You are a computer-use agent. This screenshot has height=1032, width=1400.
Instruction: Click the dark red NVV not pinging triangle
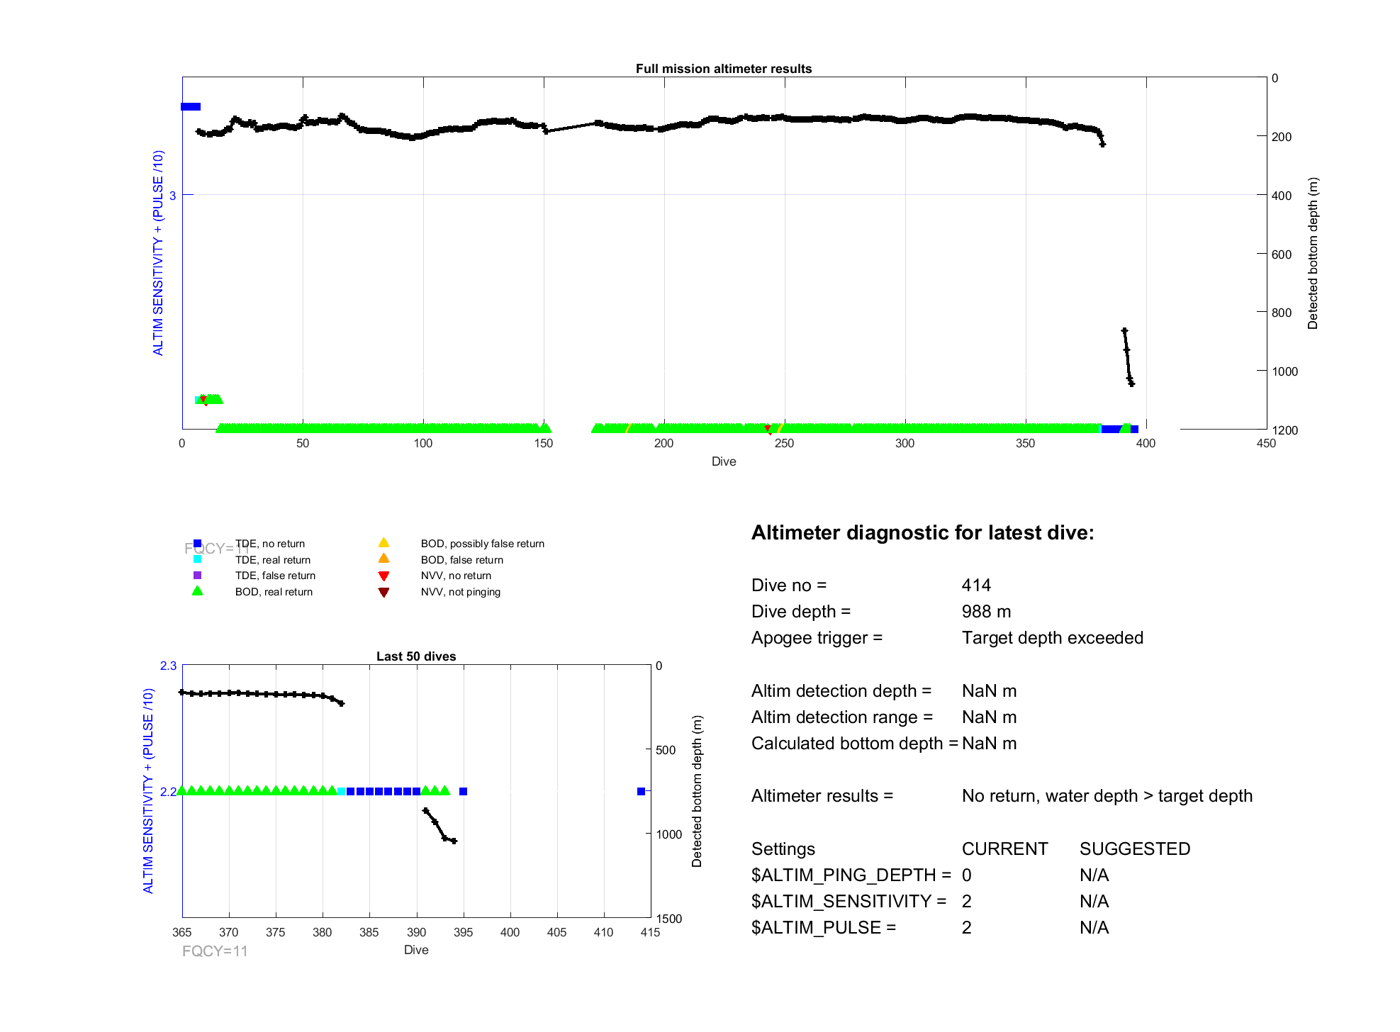coord(383,592)
